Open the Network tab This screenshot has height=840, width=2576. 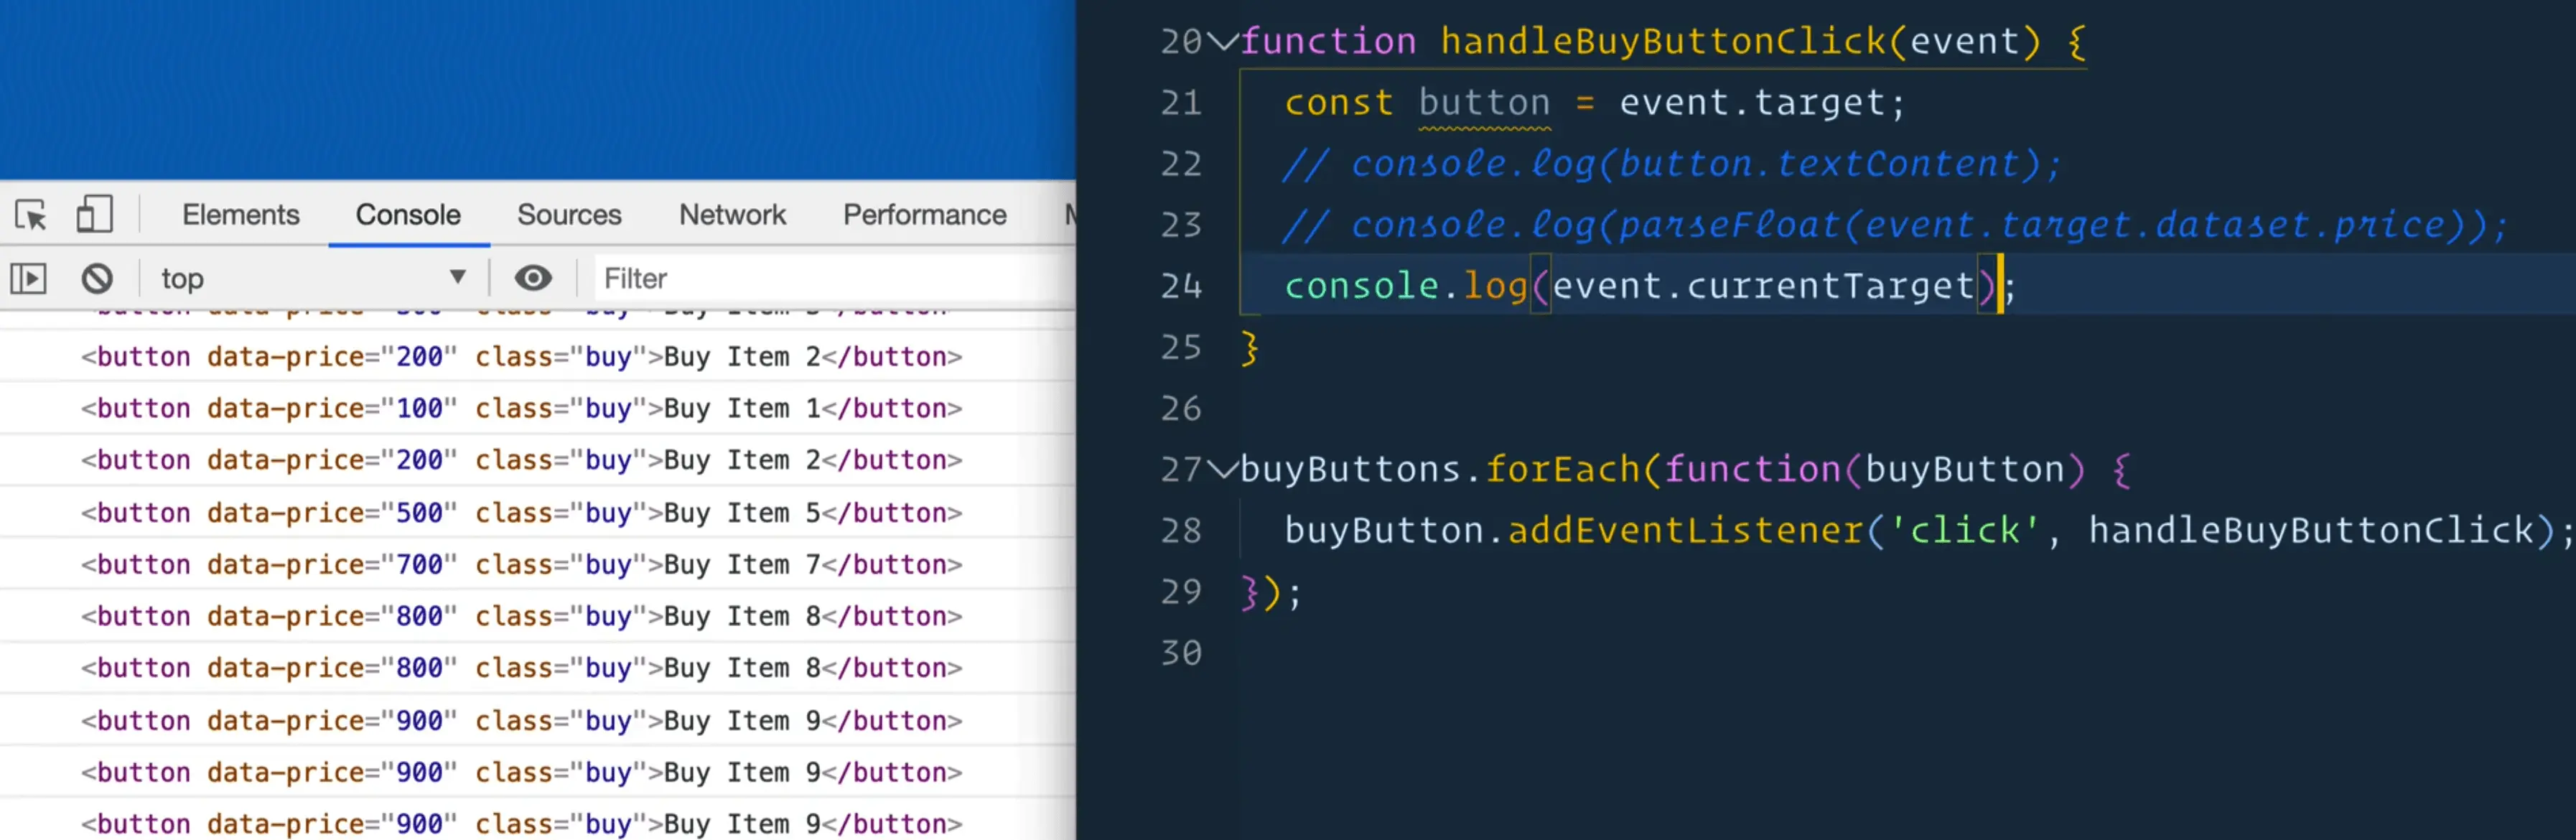click(732, 215)
